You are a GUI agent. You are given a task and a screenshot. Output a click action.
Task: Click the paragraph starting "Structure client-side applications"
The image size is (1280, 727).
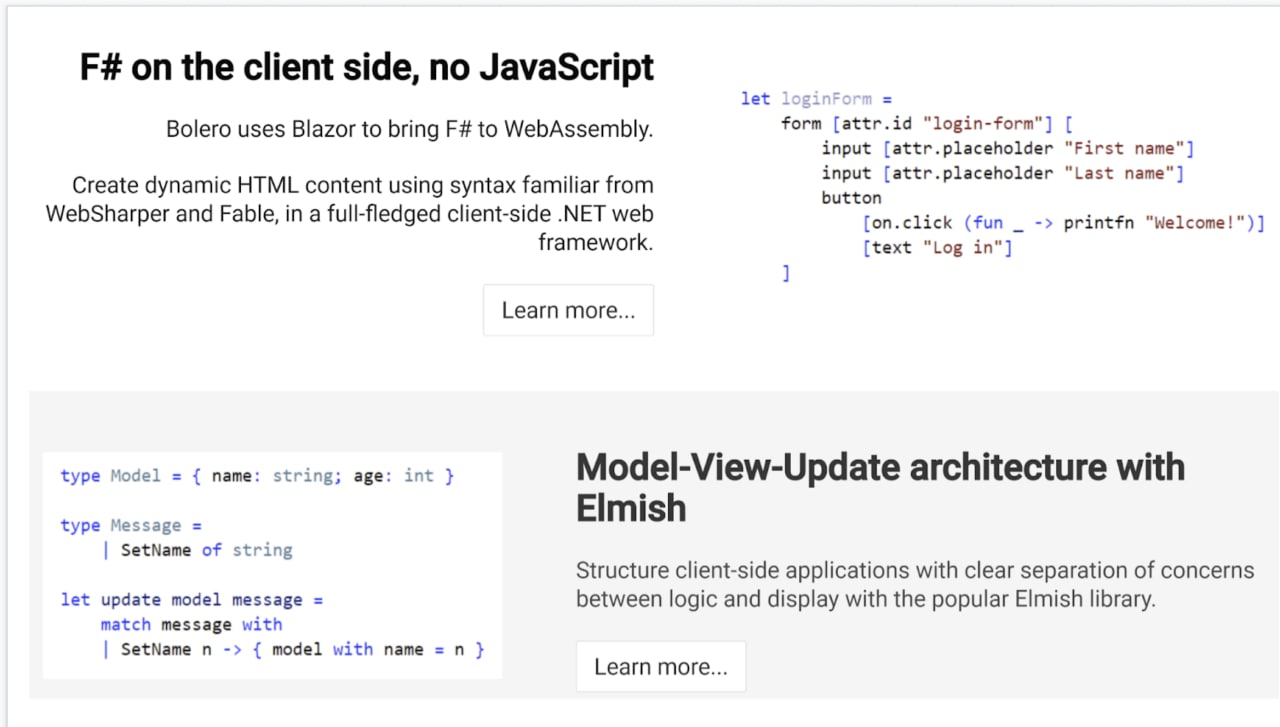(915, 585)
